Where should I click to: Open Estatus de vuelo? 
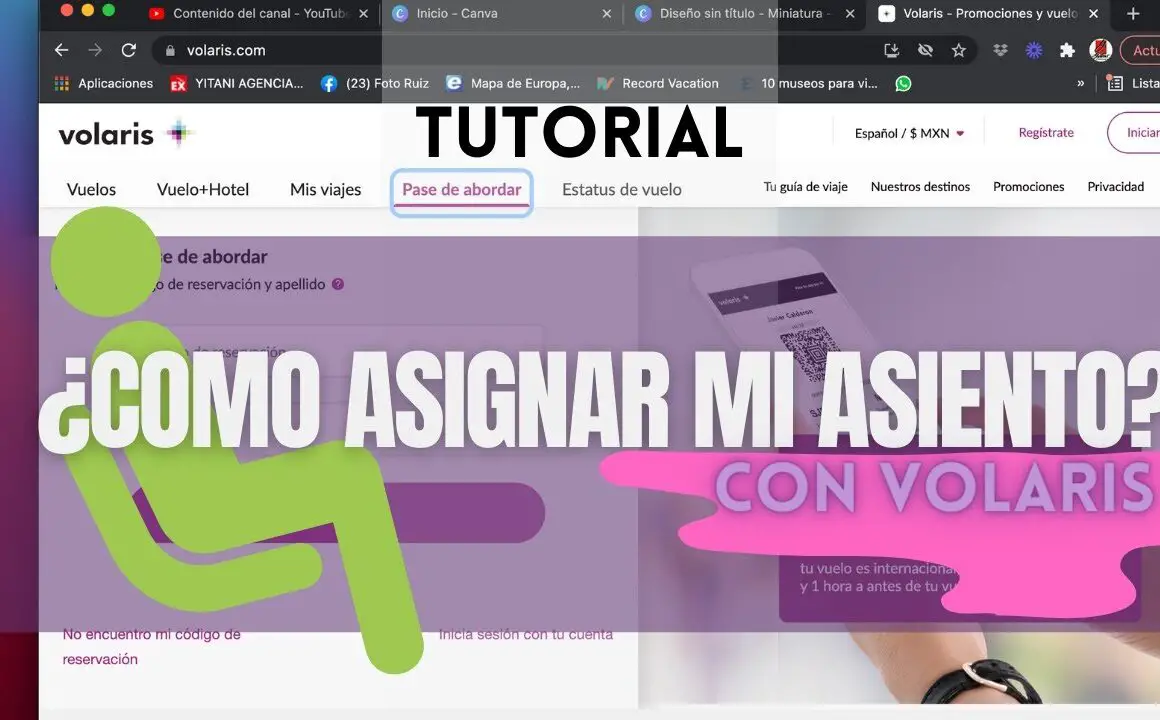pos(621,189)
